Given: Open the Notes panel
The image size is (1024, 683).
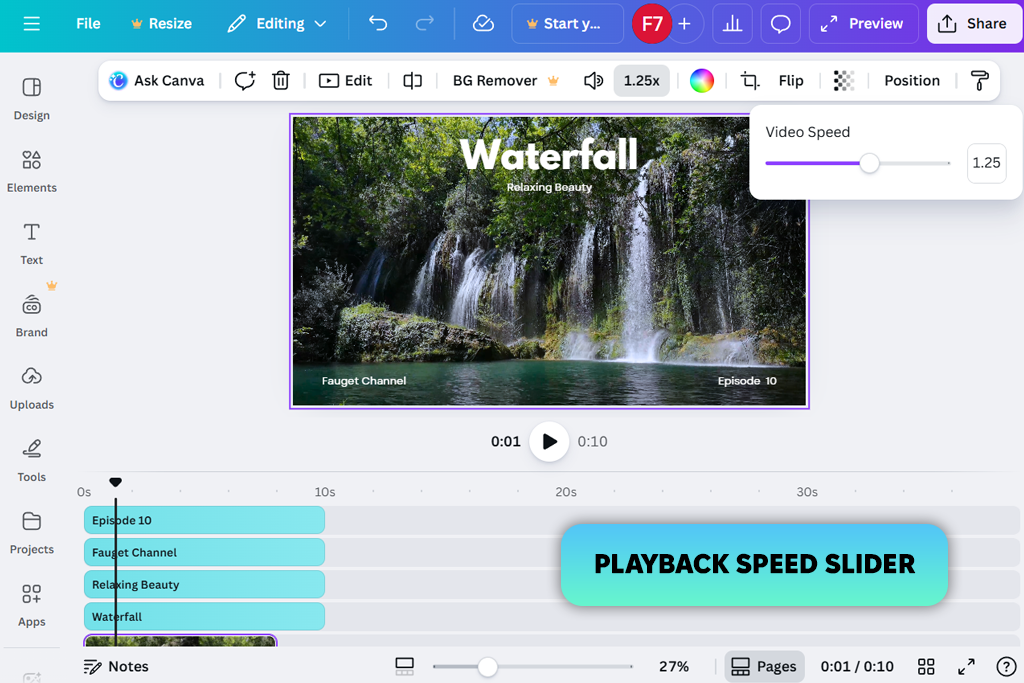Looking at the screenshot, I should [116, 667].
